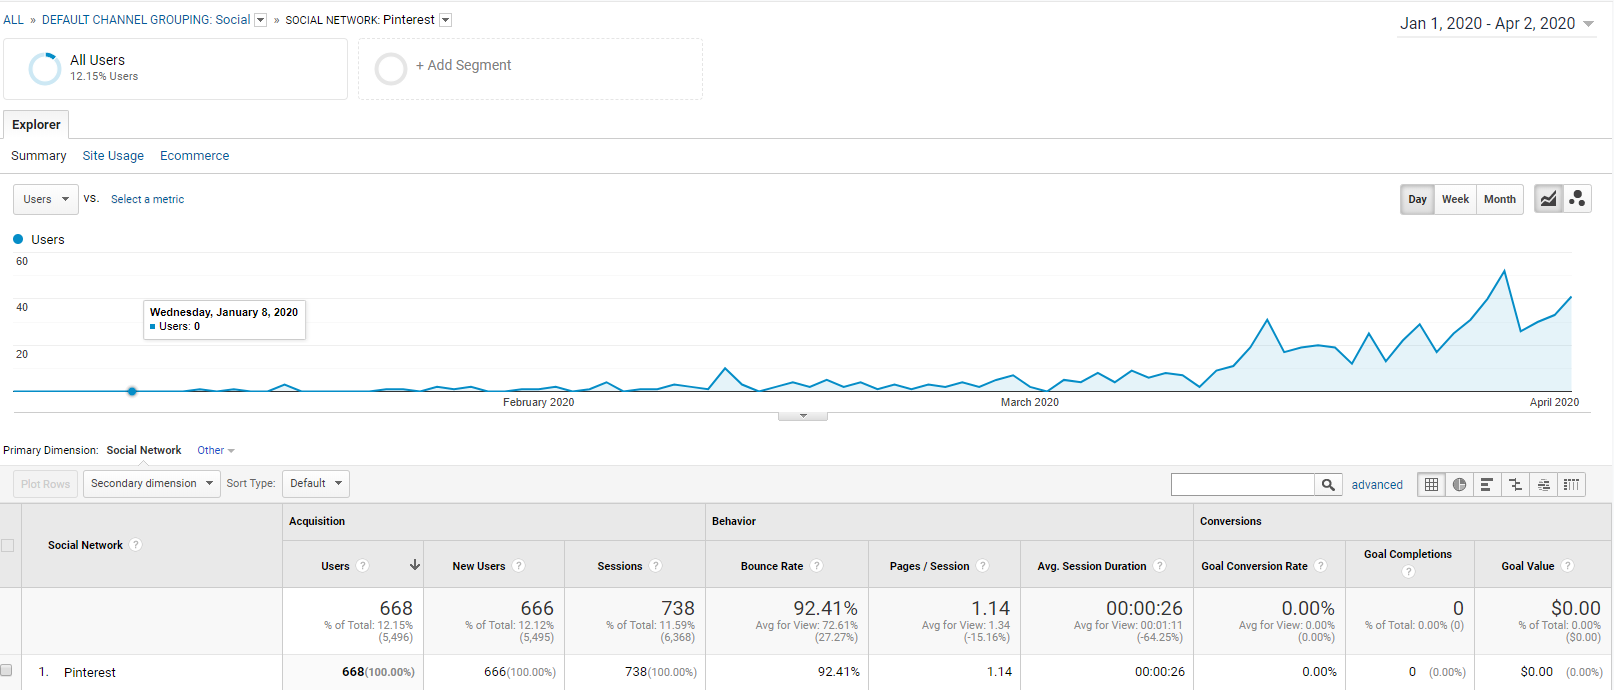1614x690 pixels.
Task: Open help tooltip for Goal Value
Action: point(1568,566)
